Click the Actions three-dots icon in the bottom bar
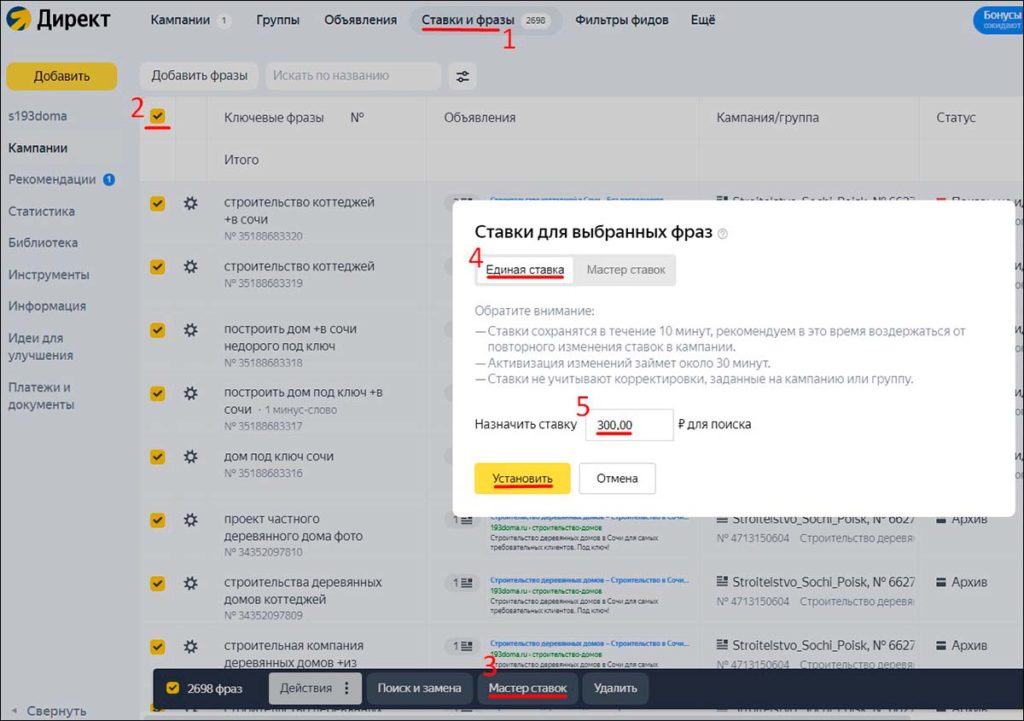 pos(347,688)
